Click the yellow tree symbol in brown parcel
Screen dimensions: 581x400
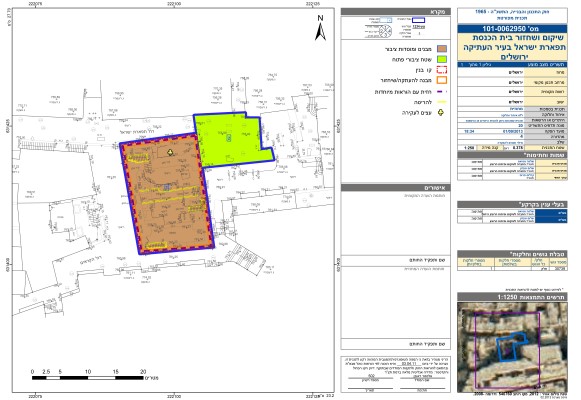pos(170,152)
